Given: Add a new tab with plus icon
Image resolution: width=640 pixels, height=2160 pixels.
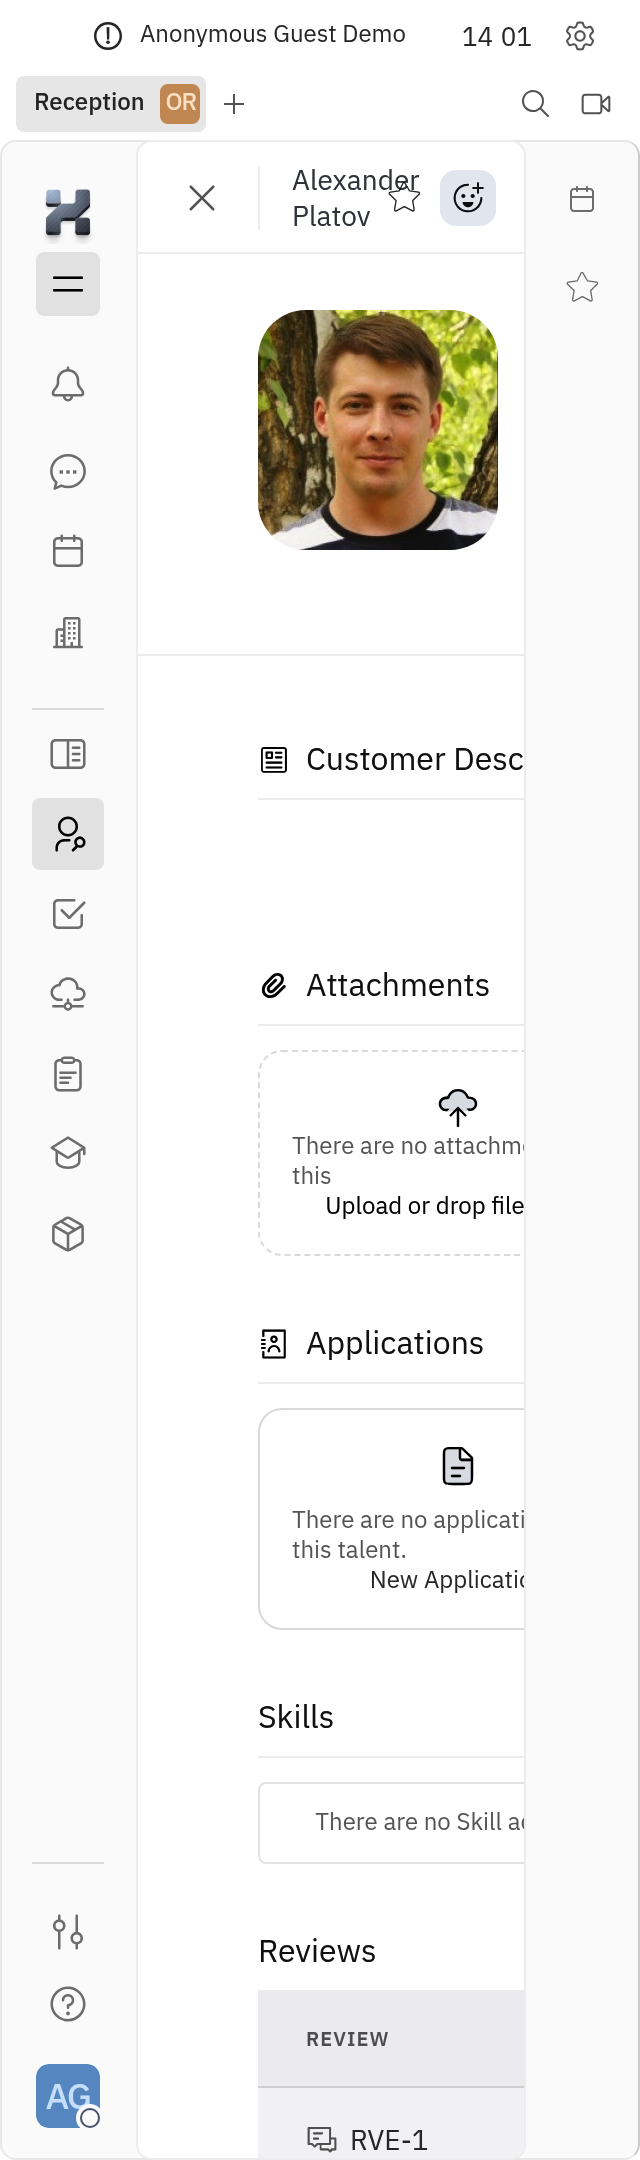Looking at the screenshot, I should click(234, 104).
